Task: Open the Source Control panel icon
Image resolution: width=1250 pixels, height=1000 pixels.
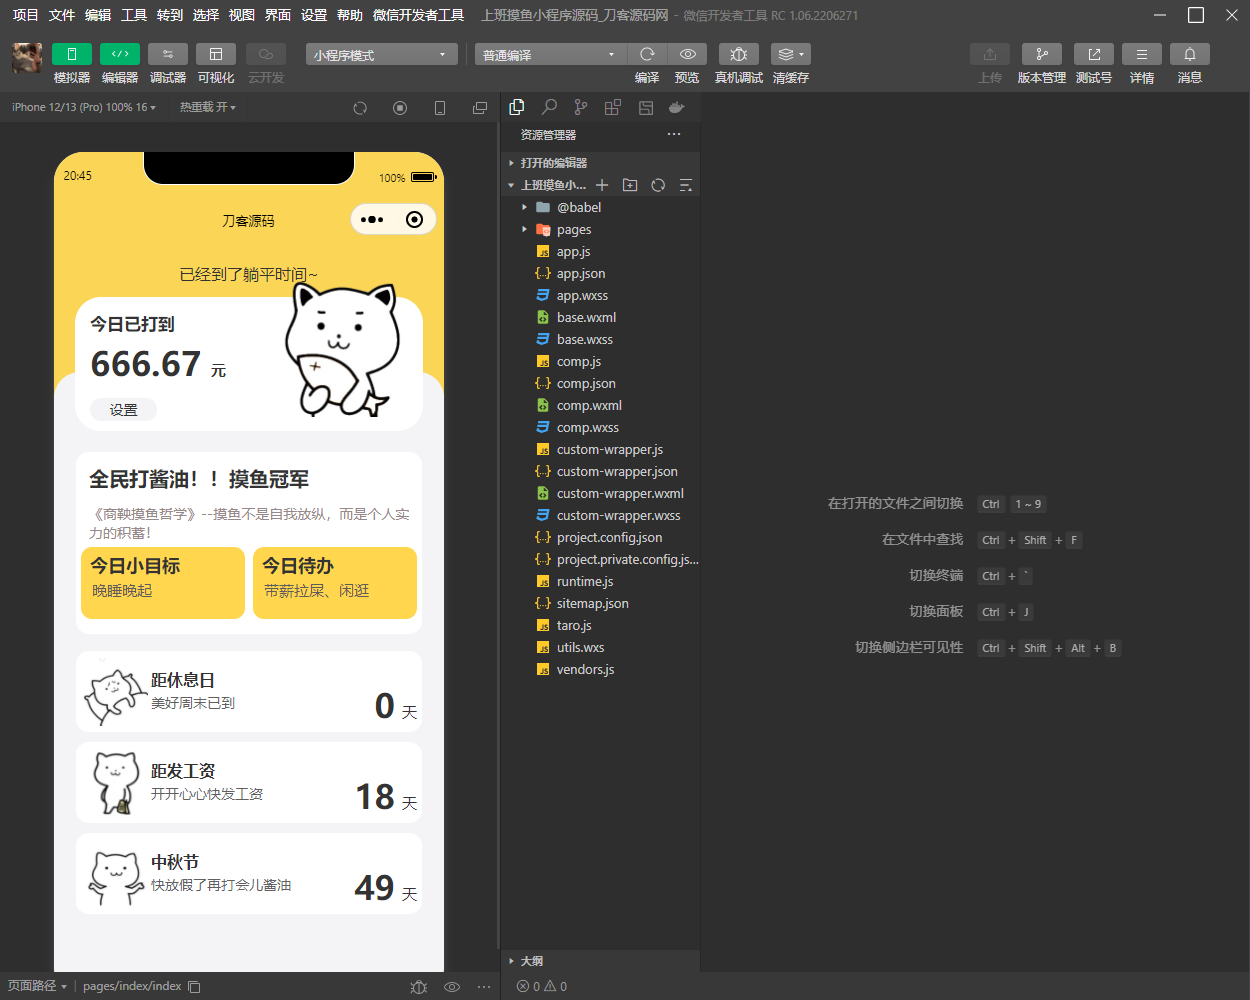Action: point(580,106)
